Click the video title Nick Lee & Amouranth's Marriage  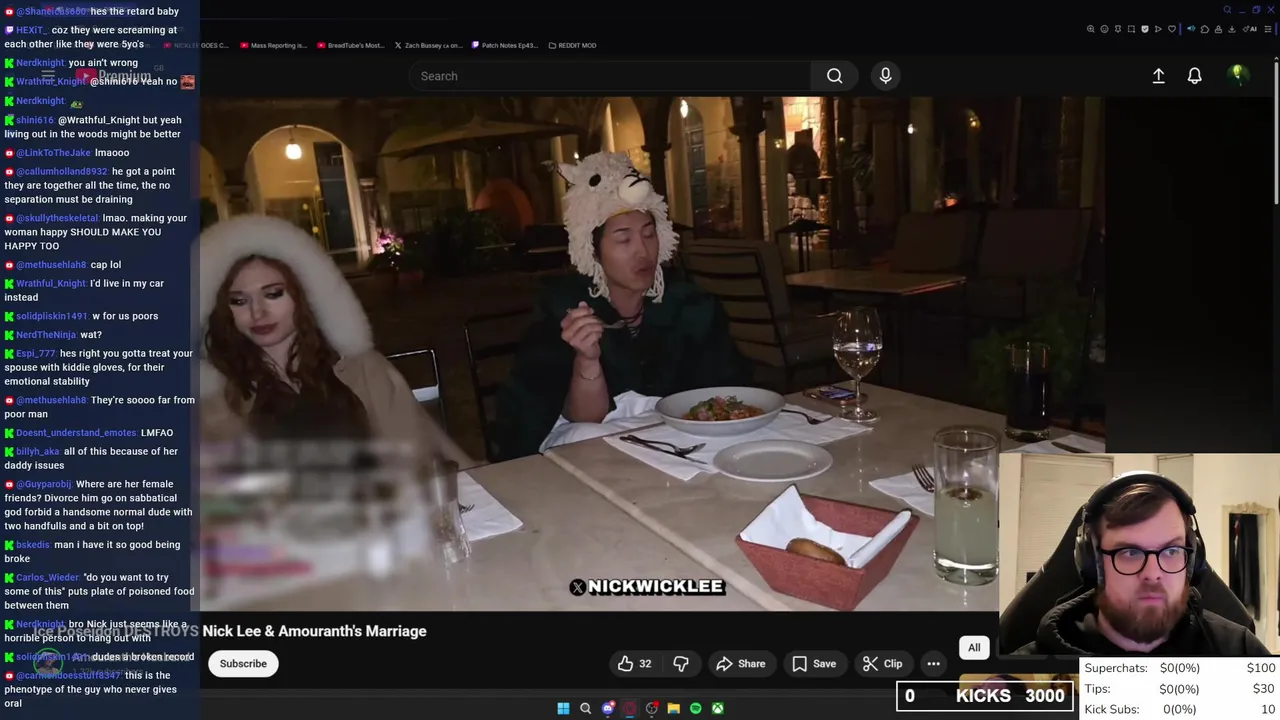(314, 631)
